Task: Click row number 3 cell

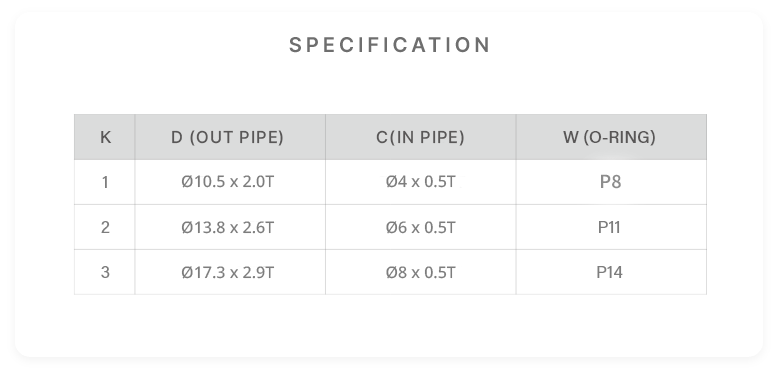Action: pos(105,272)
